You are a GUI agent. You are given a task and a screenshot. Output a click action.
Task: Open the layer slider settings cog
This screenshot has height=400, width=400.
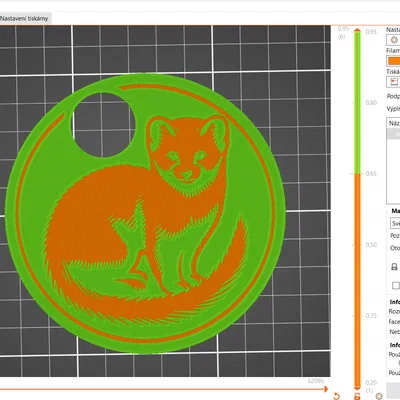[379, 396]
